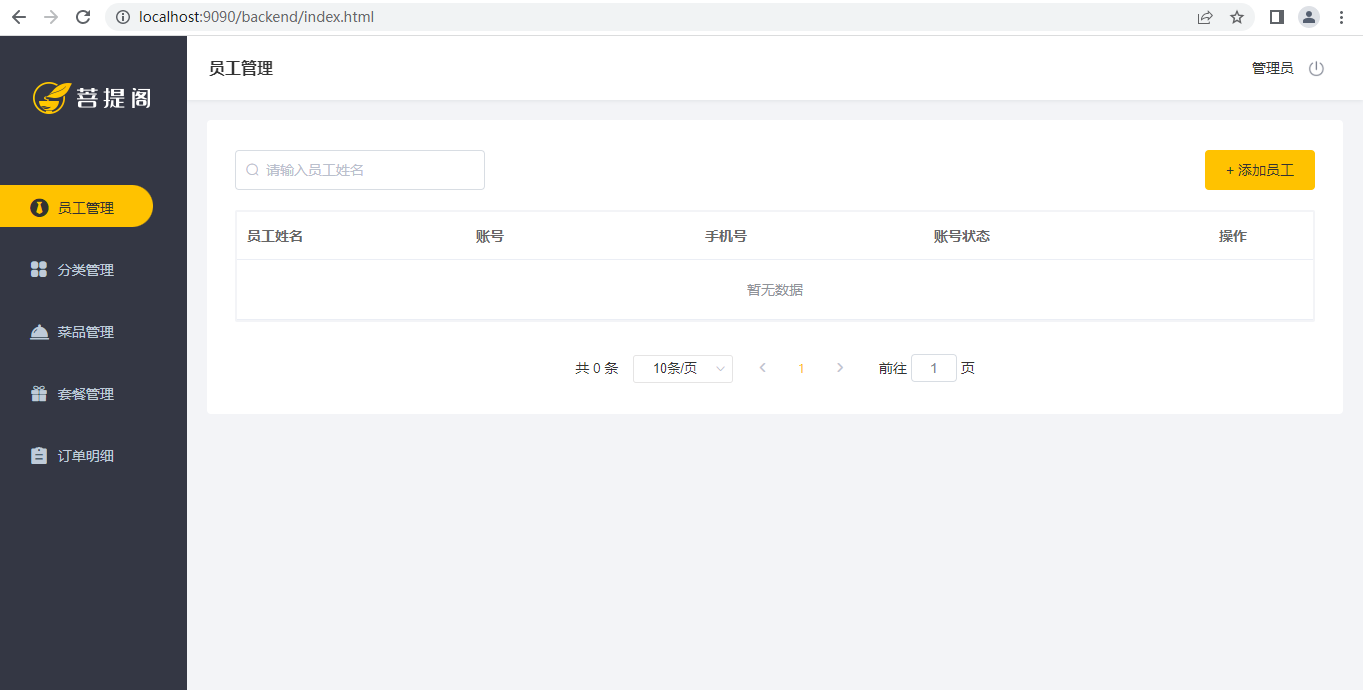The width and height of the screenshot is (1363, 690).
Task: Click the power logout icon
Action: point(1316,69)
